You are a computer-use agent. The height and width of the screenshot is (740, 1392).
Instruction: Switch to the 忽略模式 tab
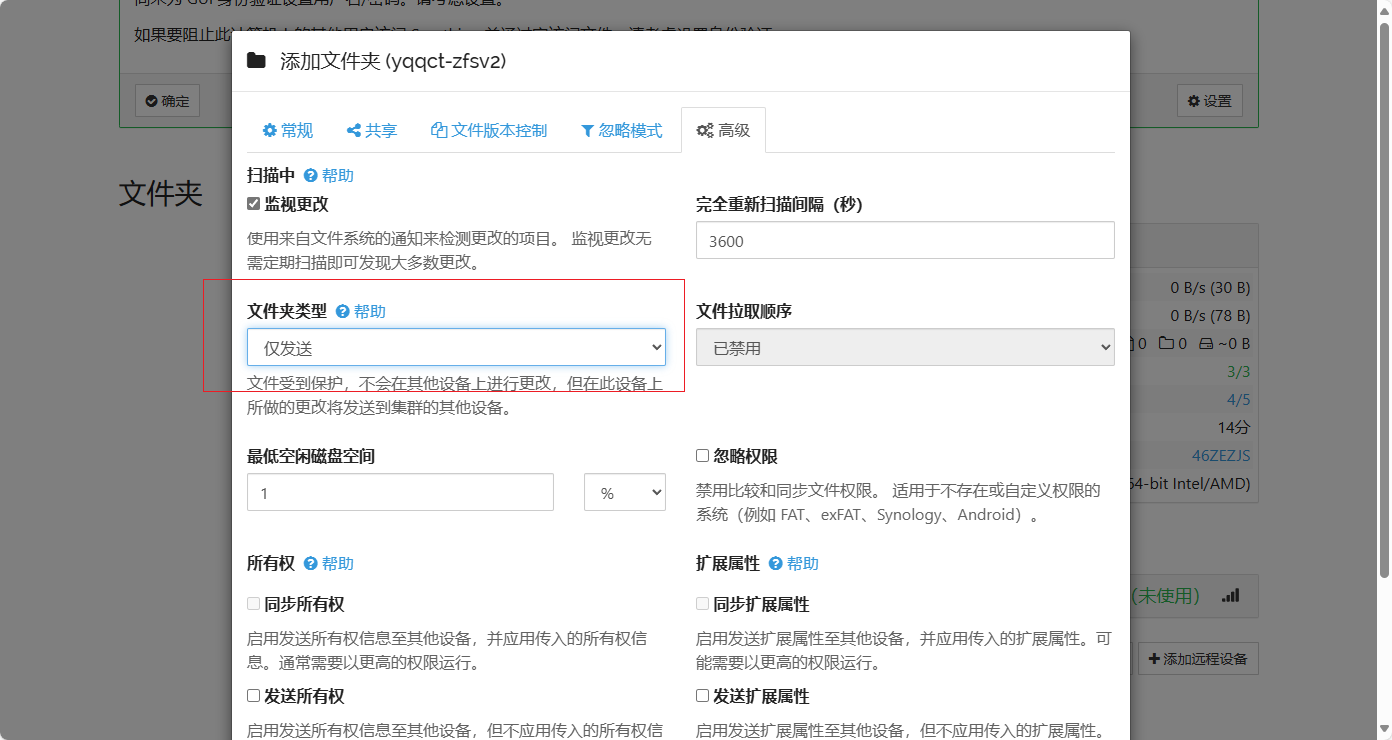(621, 130)
